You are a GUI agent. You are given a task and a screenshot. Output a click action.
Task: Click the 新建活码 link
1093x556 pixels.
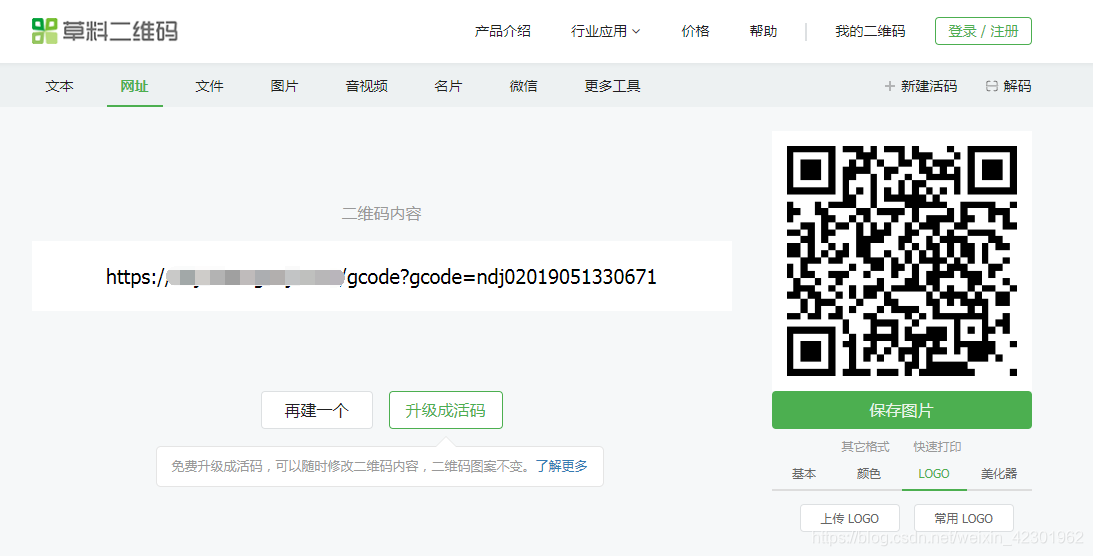[928, 86]
